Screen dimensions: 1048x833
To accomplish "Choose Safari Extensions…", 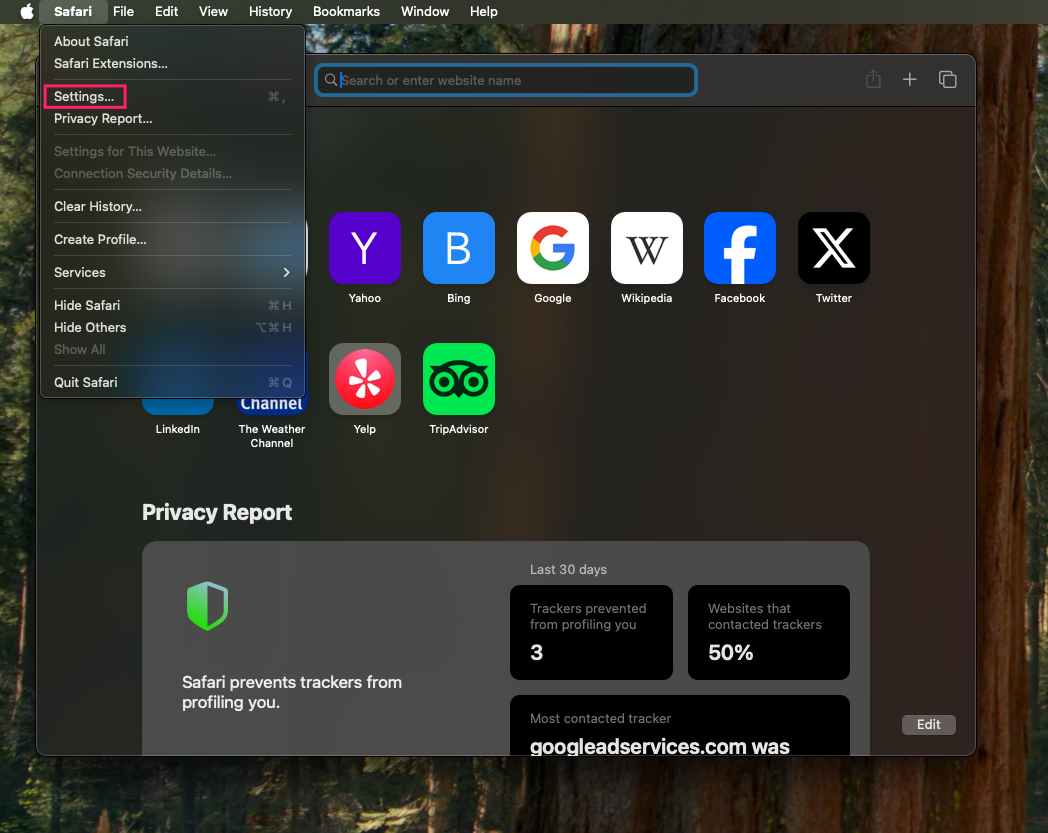I will pyautogui.click(x=172, y=64).
